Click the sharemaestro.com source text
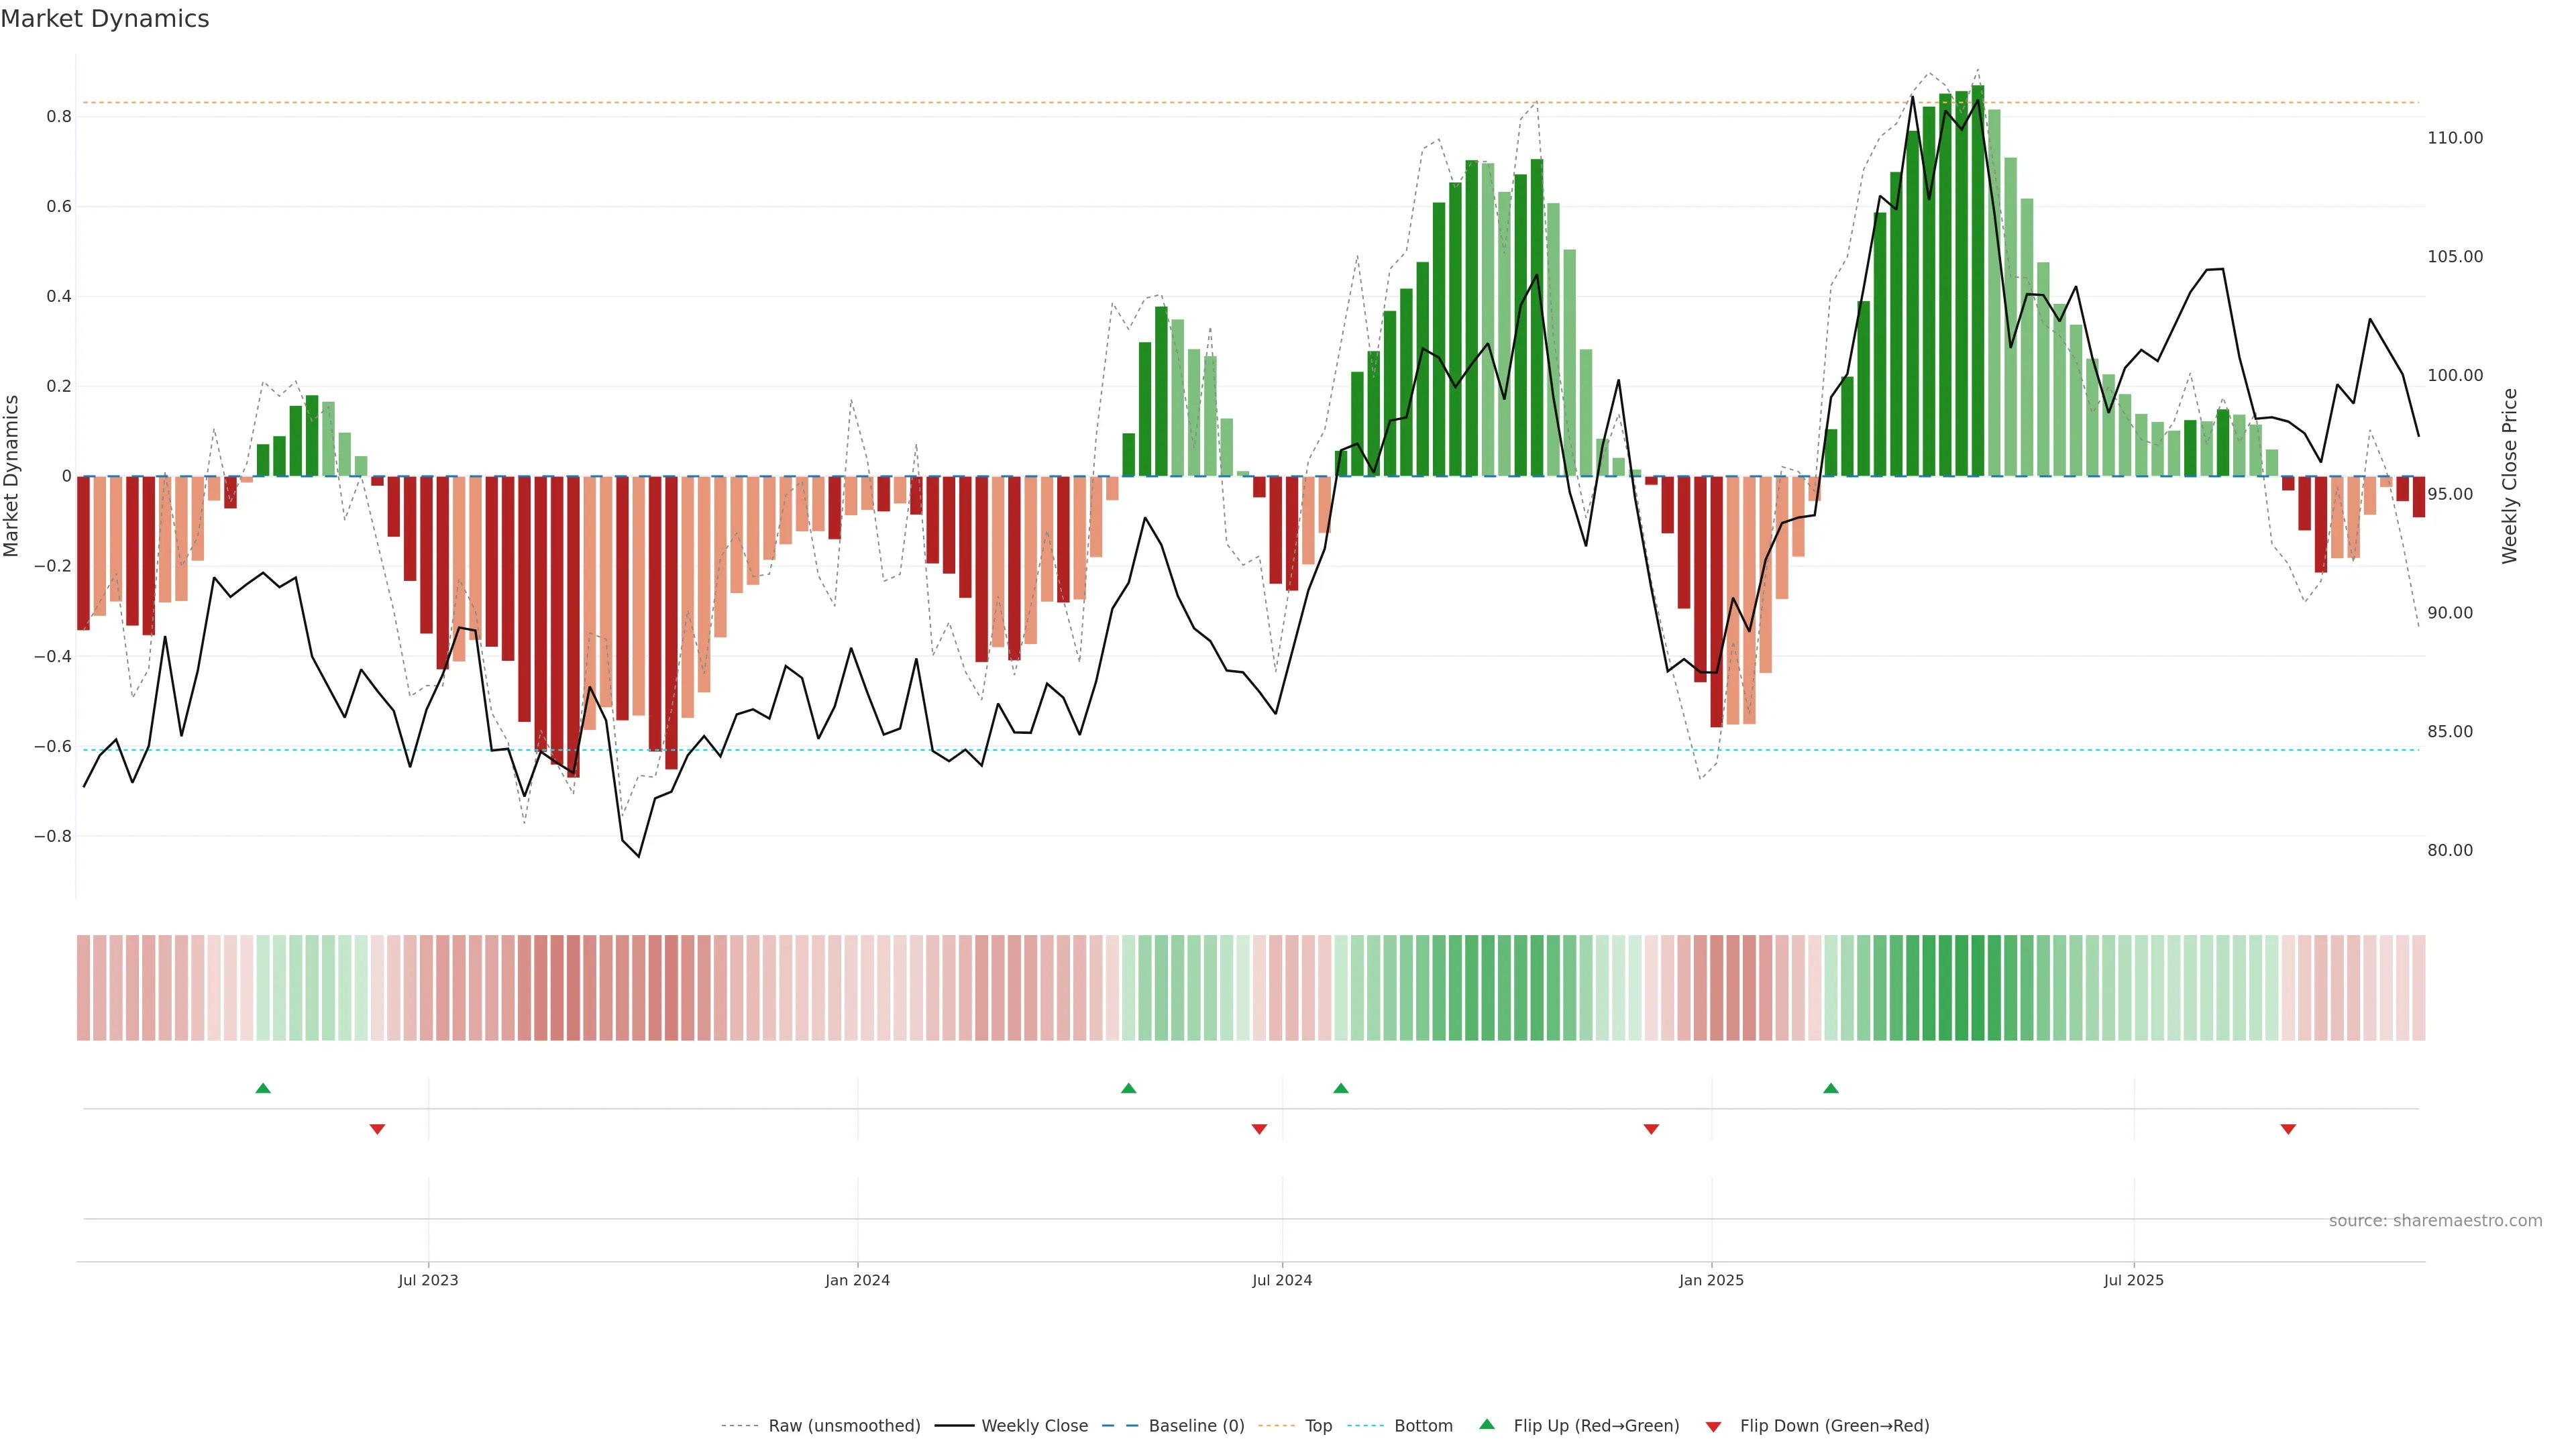Image resolution: width=2576 pixels, height=1449 pixels. (x=2435, y=1221)
